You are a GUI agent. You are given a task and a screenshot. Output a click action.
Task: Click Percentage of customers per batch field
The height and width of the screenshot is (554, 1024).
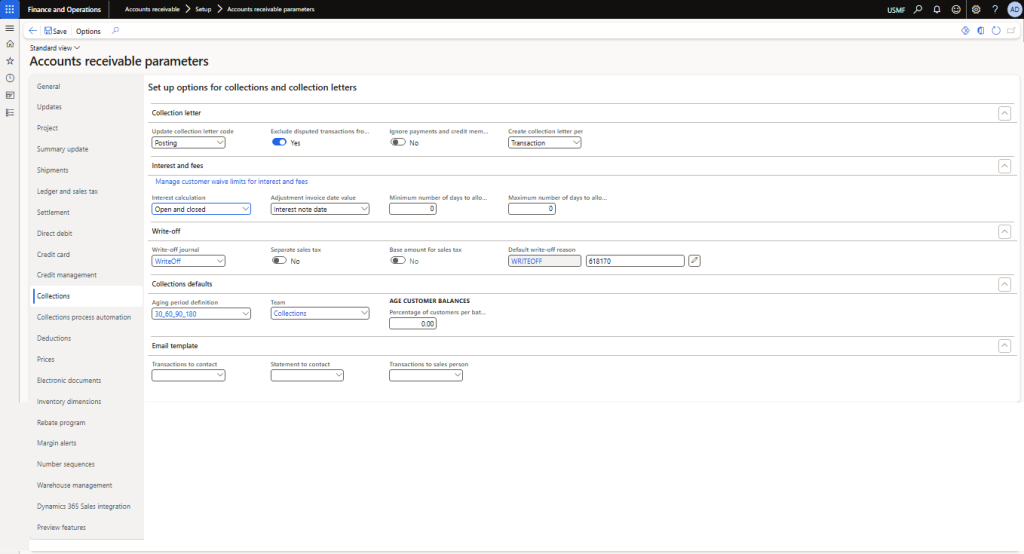413,324
